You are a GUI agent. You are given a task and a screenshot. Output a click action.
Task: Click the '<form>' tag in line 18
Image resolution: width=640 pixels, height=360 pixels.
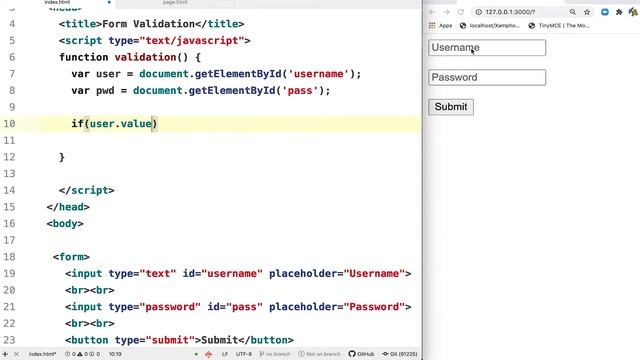point(71,257)
